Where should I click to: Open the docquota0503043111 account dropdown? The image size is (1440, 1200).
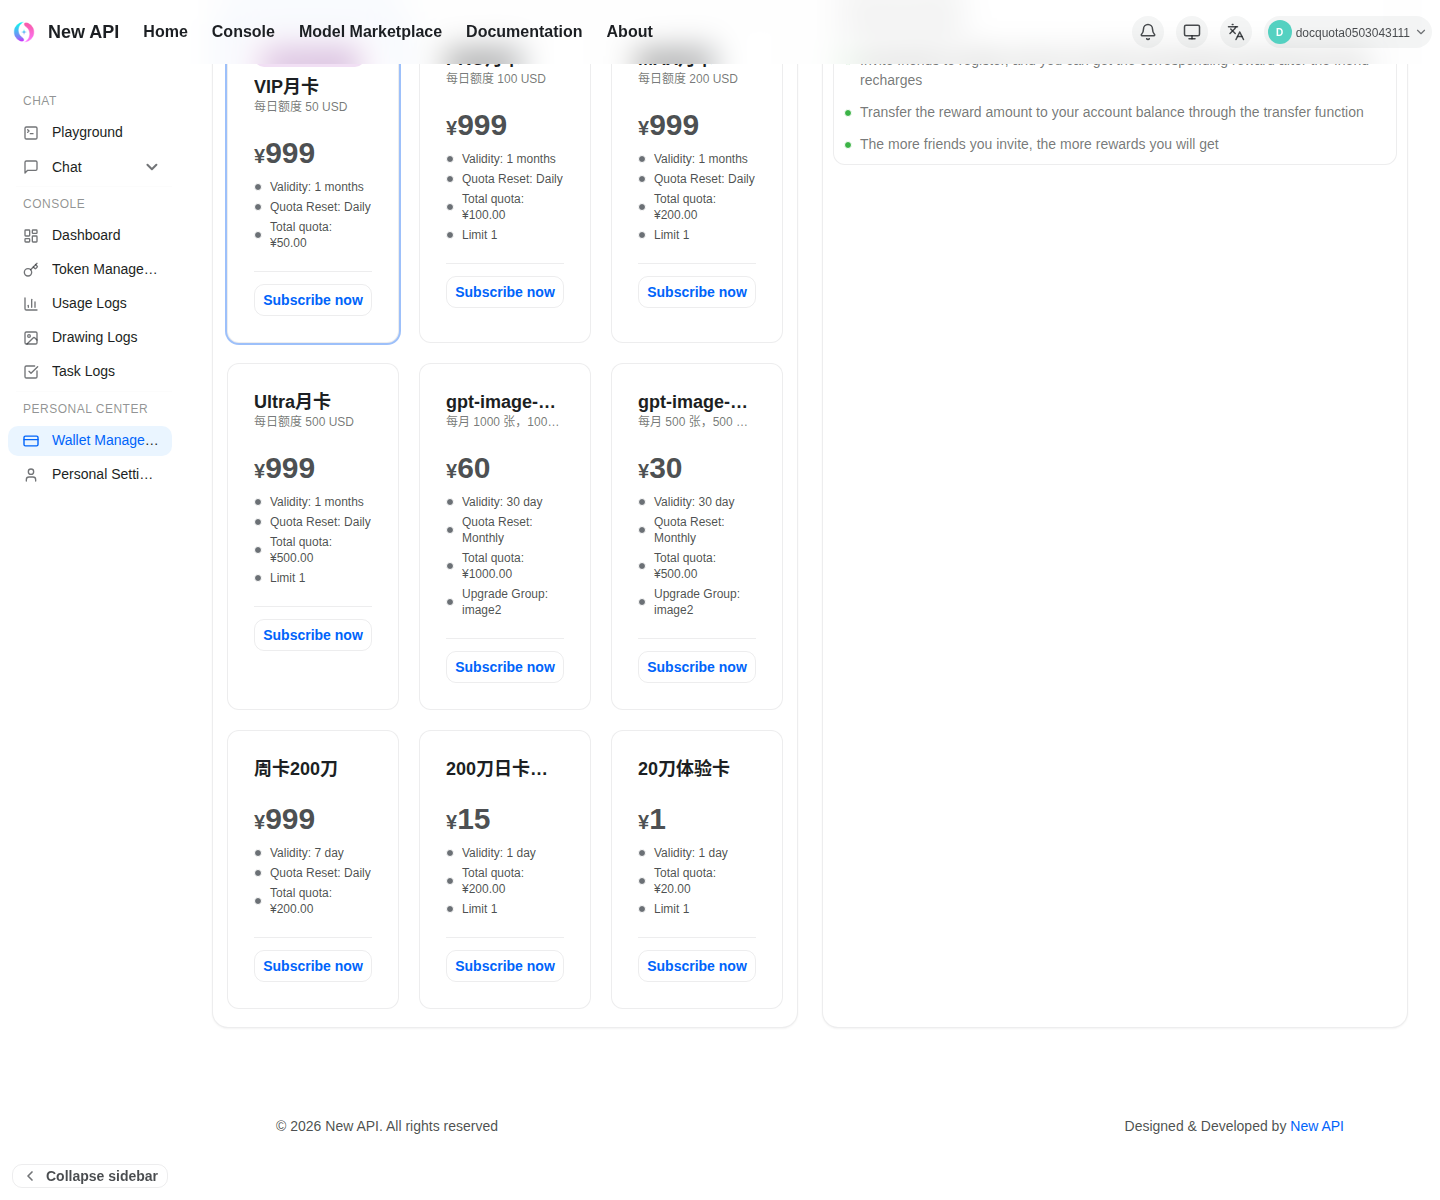click(x=1348, y=32)
